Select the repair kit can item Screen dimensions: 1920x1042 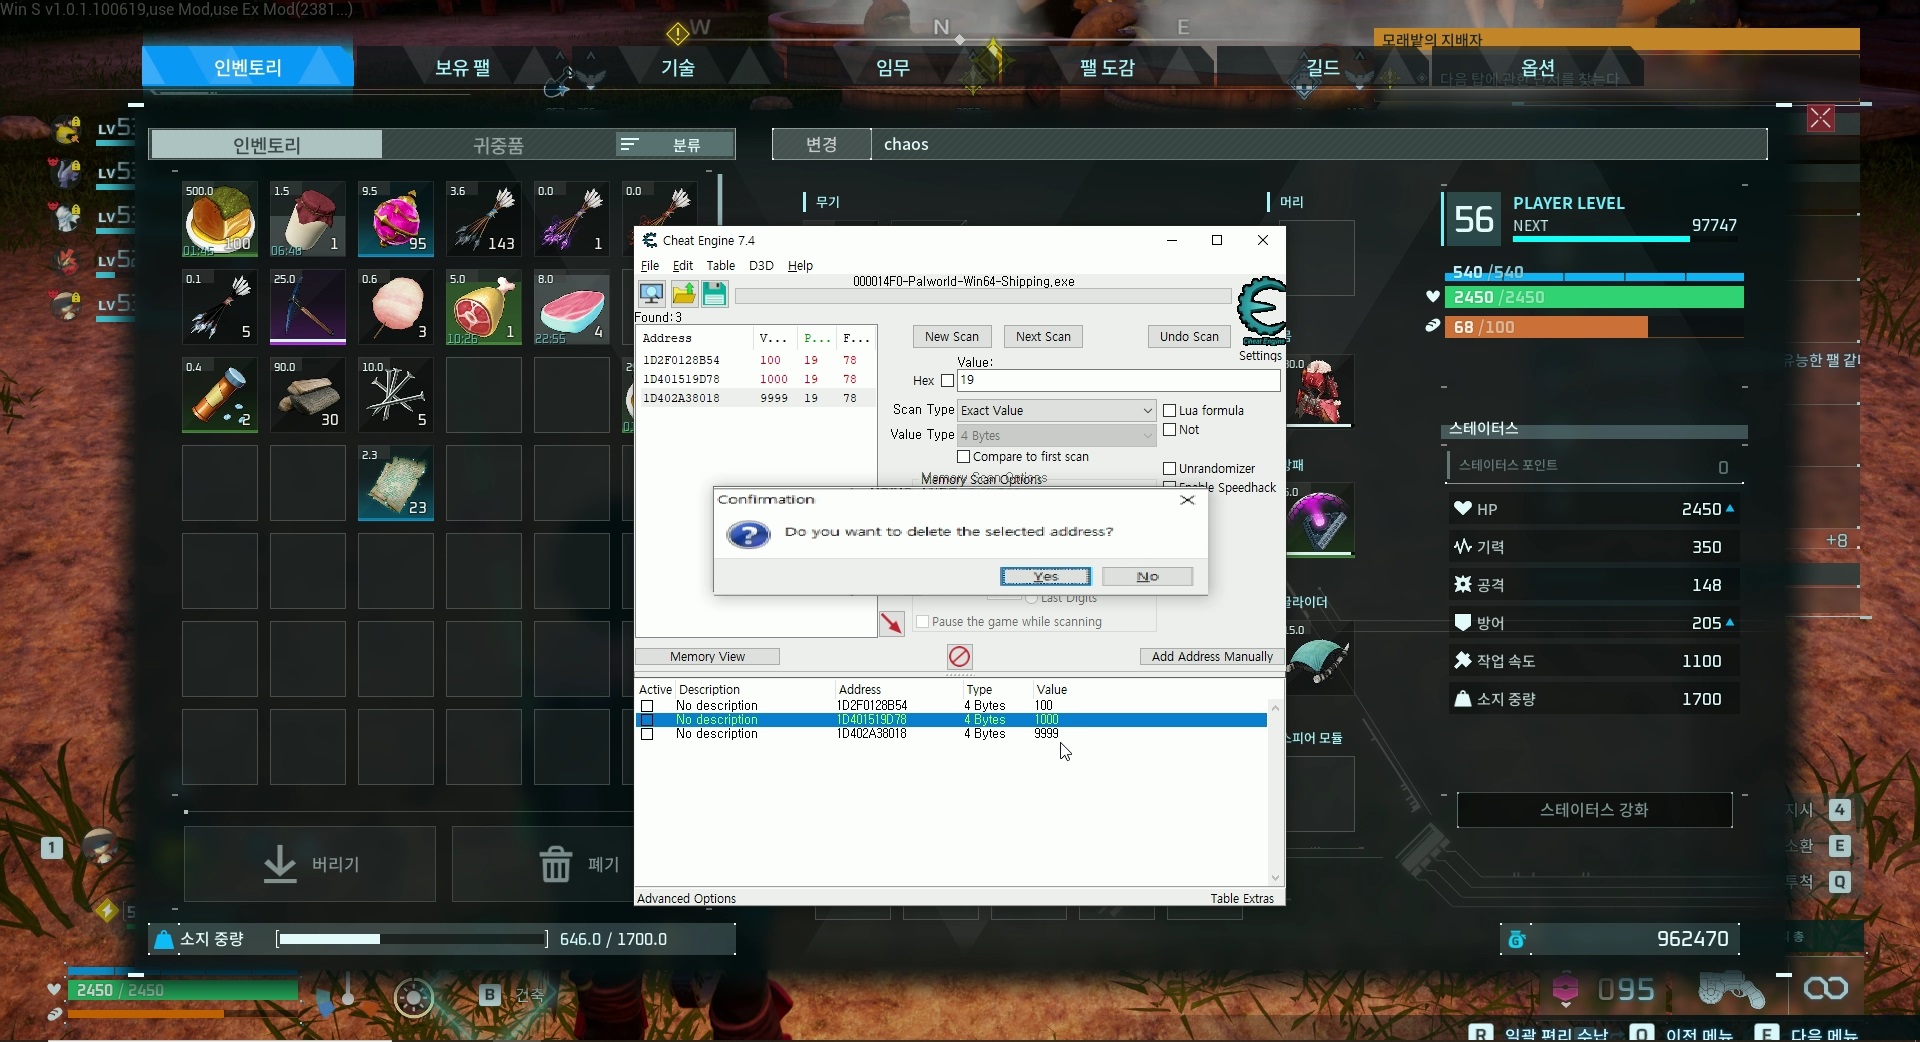coord(220,395)
